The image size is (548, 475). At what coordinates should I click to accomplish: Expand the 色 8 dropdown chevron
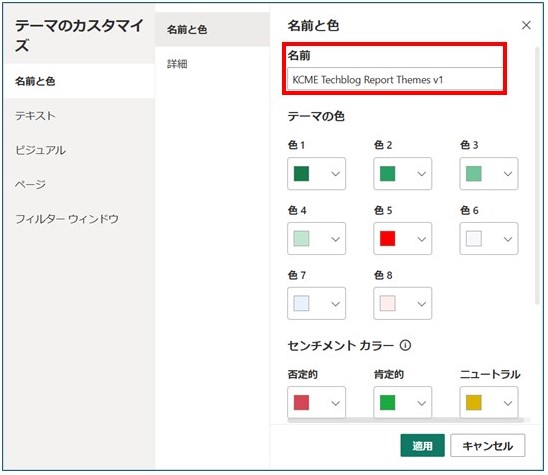pos(421,304)
